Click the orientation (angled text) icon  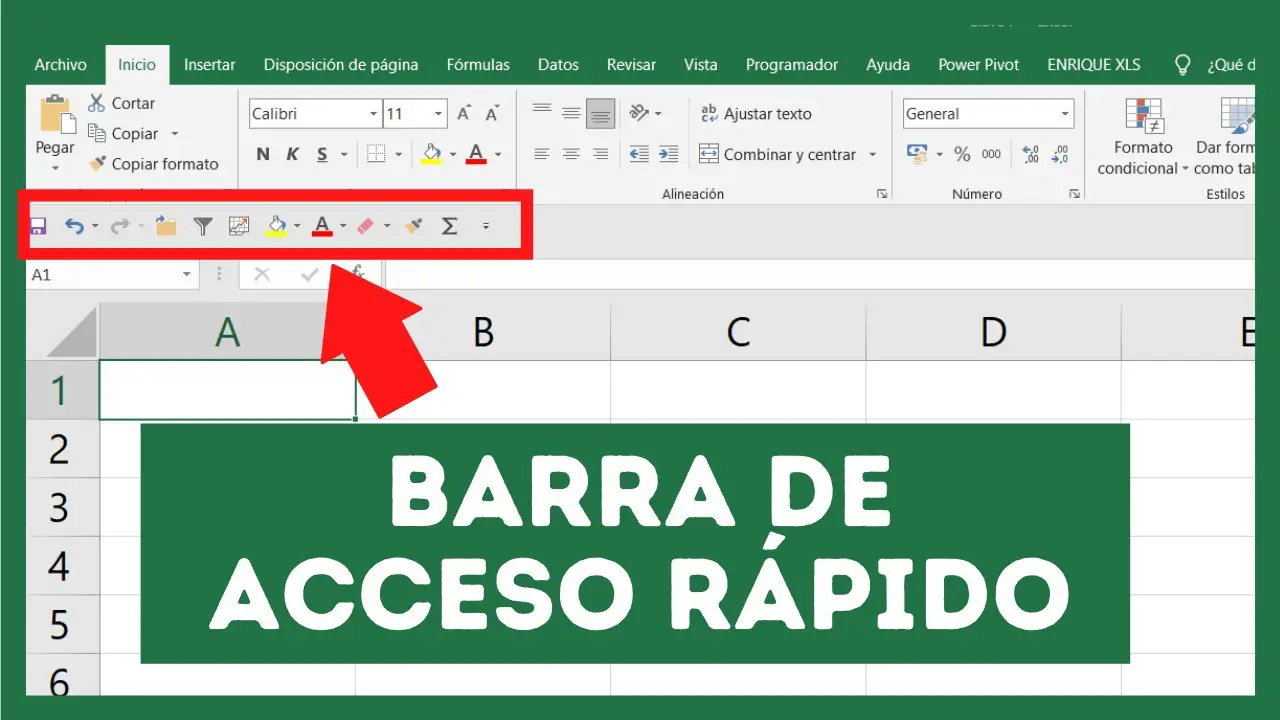[640, 113]
